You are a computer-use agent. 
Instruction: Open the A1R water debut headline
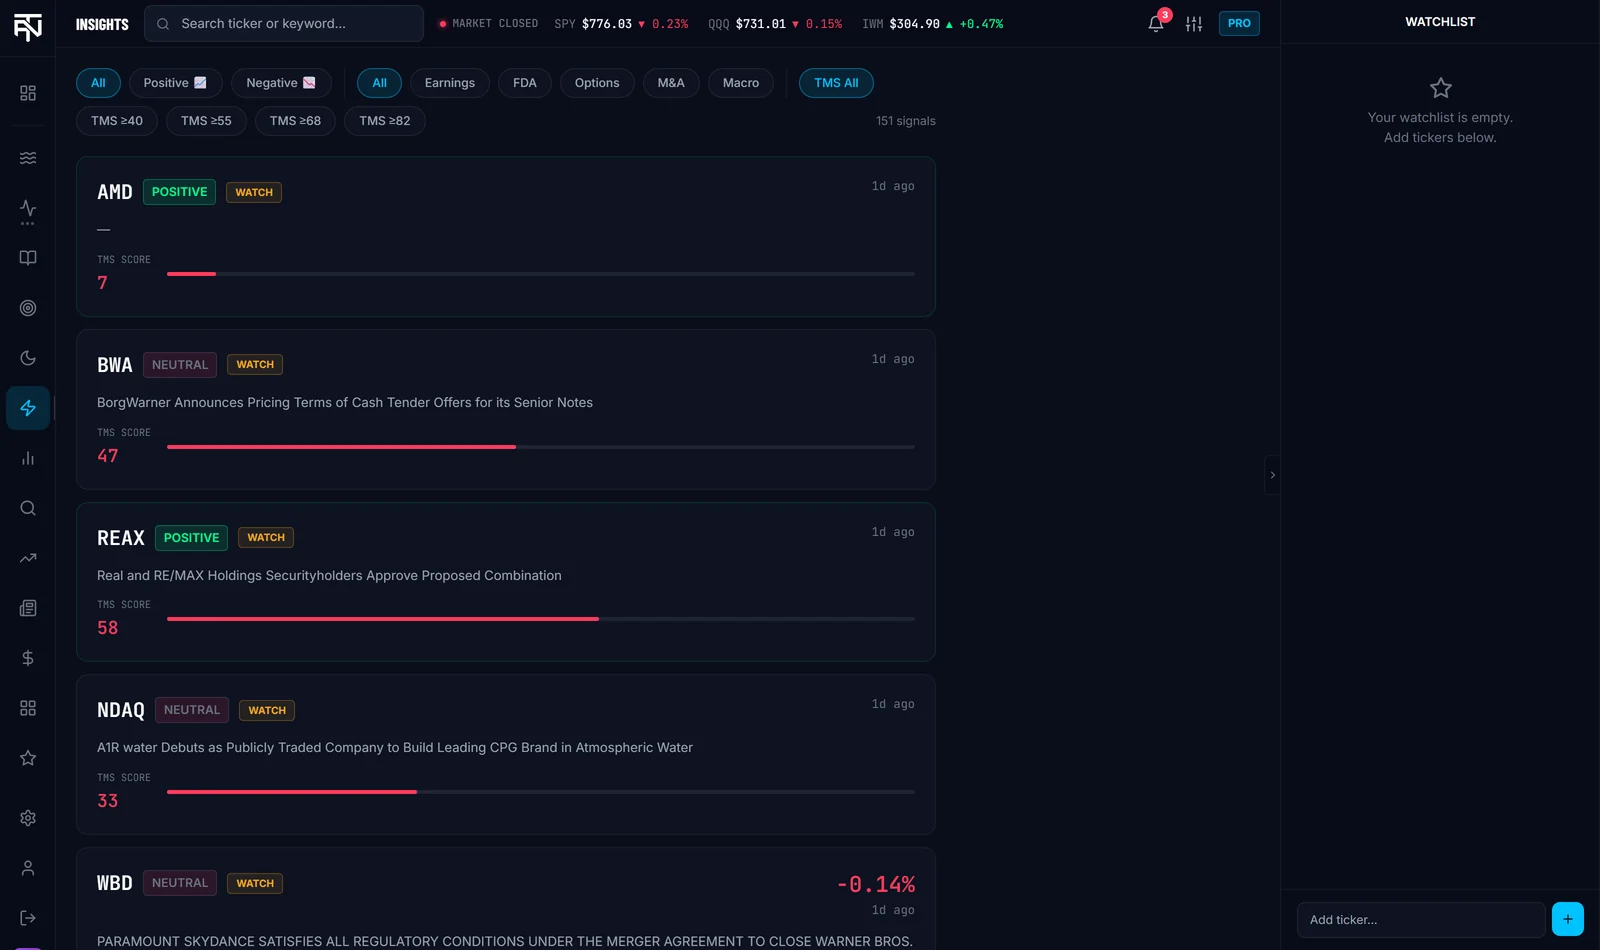(x=395, y=748)
